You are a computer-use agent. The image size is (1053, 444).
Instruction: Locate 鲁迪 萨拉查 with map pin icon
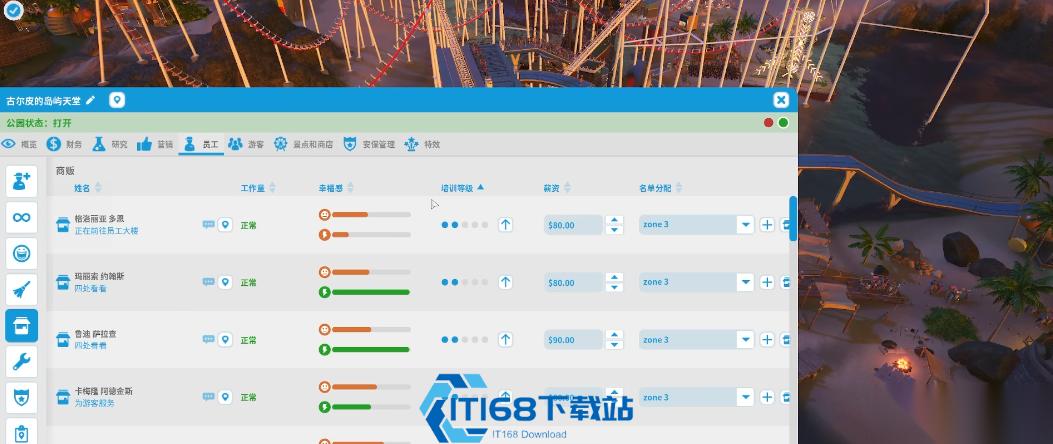(x=226, y=340)
